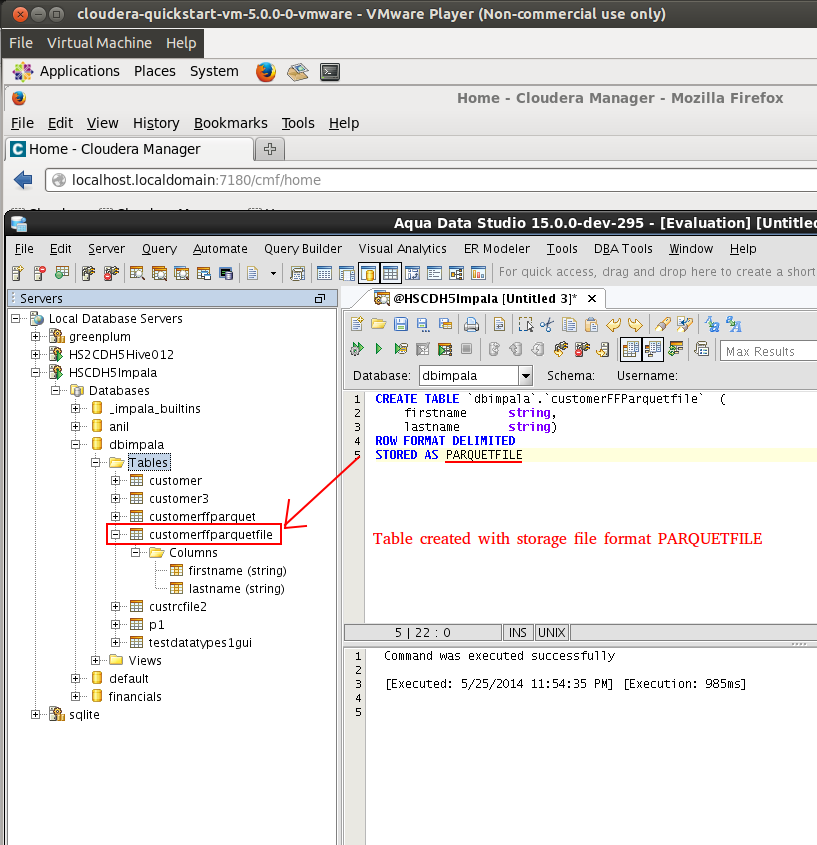Screen dimensions: 817x845
Task: Click the reconnect icon in query toolbar
Action: click(560, 349)
